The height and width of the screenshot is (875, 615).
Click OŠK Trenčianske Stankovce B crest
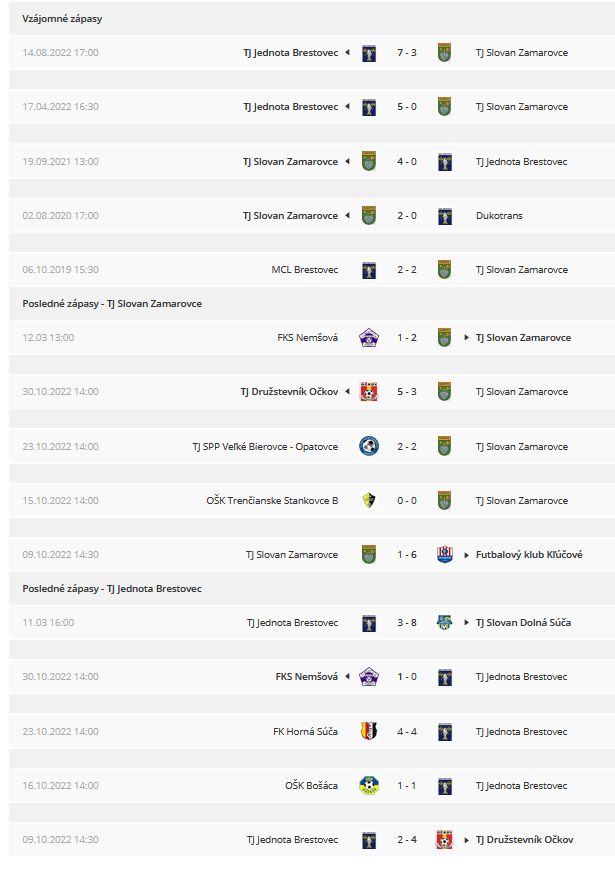pos(368,501)
